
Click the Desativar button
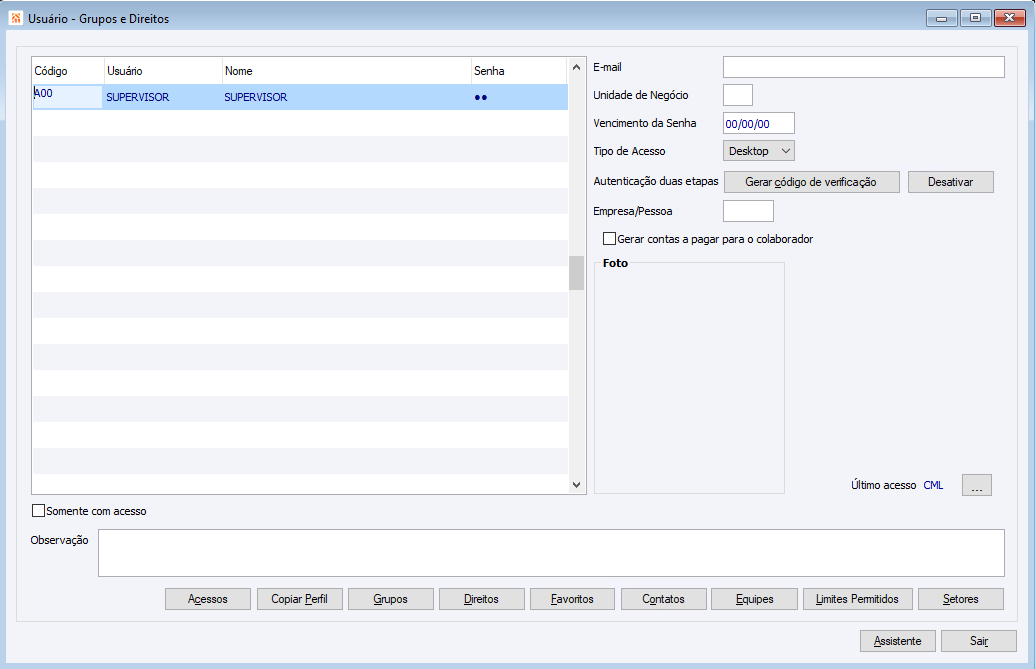click(951, 182)
